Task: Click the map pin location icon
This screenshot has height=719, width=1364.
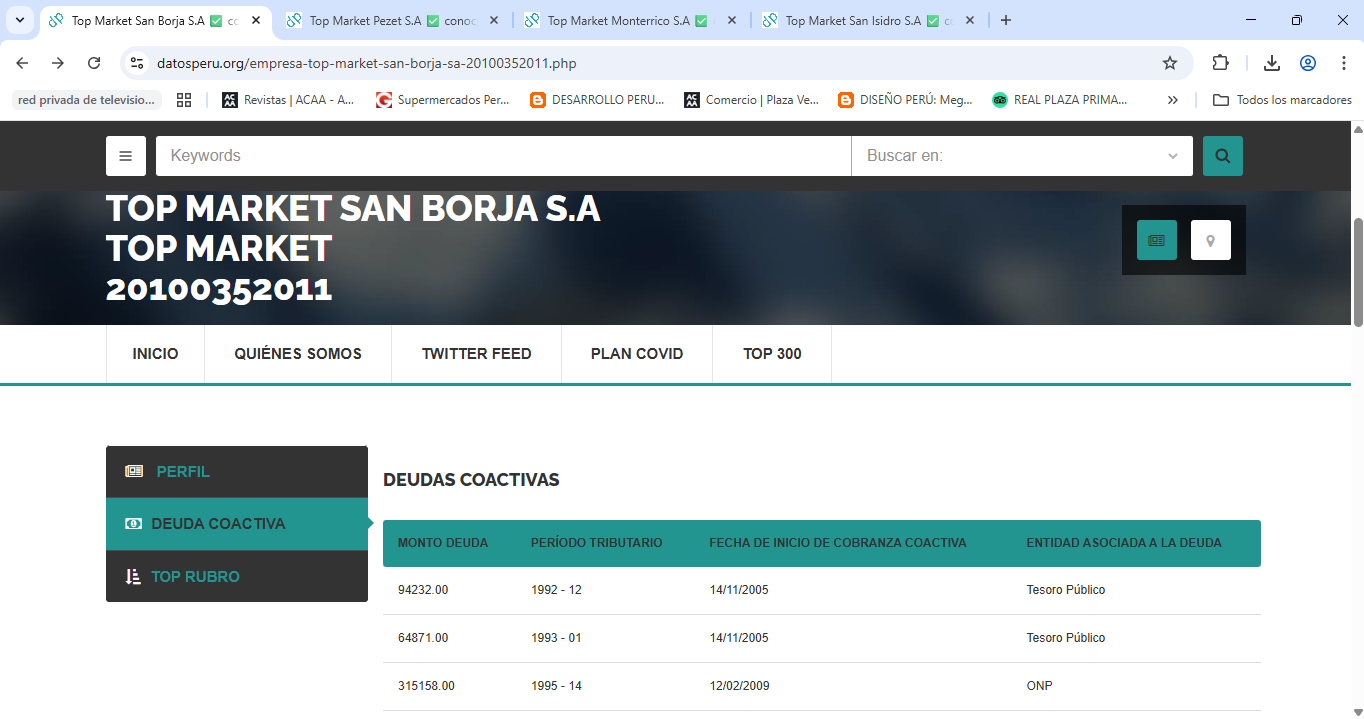Action: point(1210,240)
